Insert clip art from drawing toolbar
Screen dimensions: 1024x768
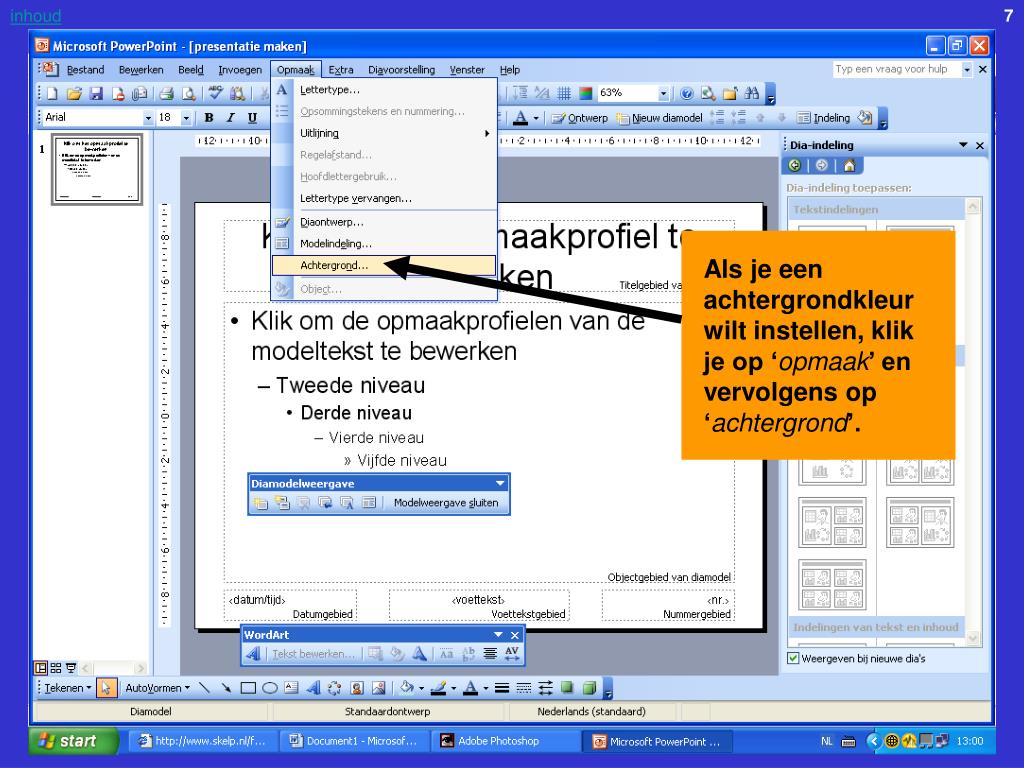[x=357, y=688]
